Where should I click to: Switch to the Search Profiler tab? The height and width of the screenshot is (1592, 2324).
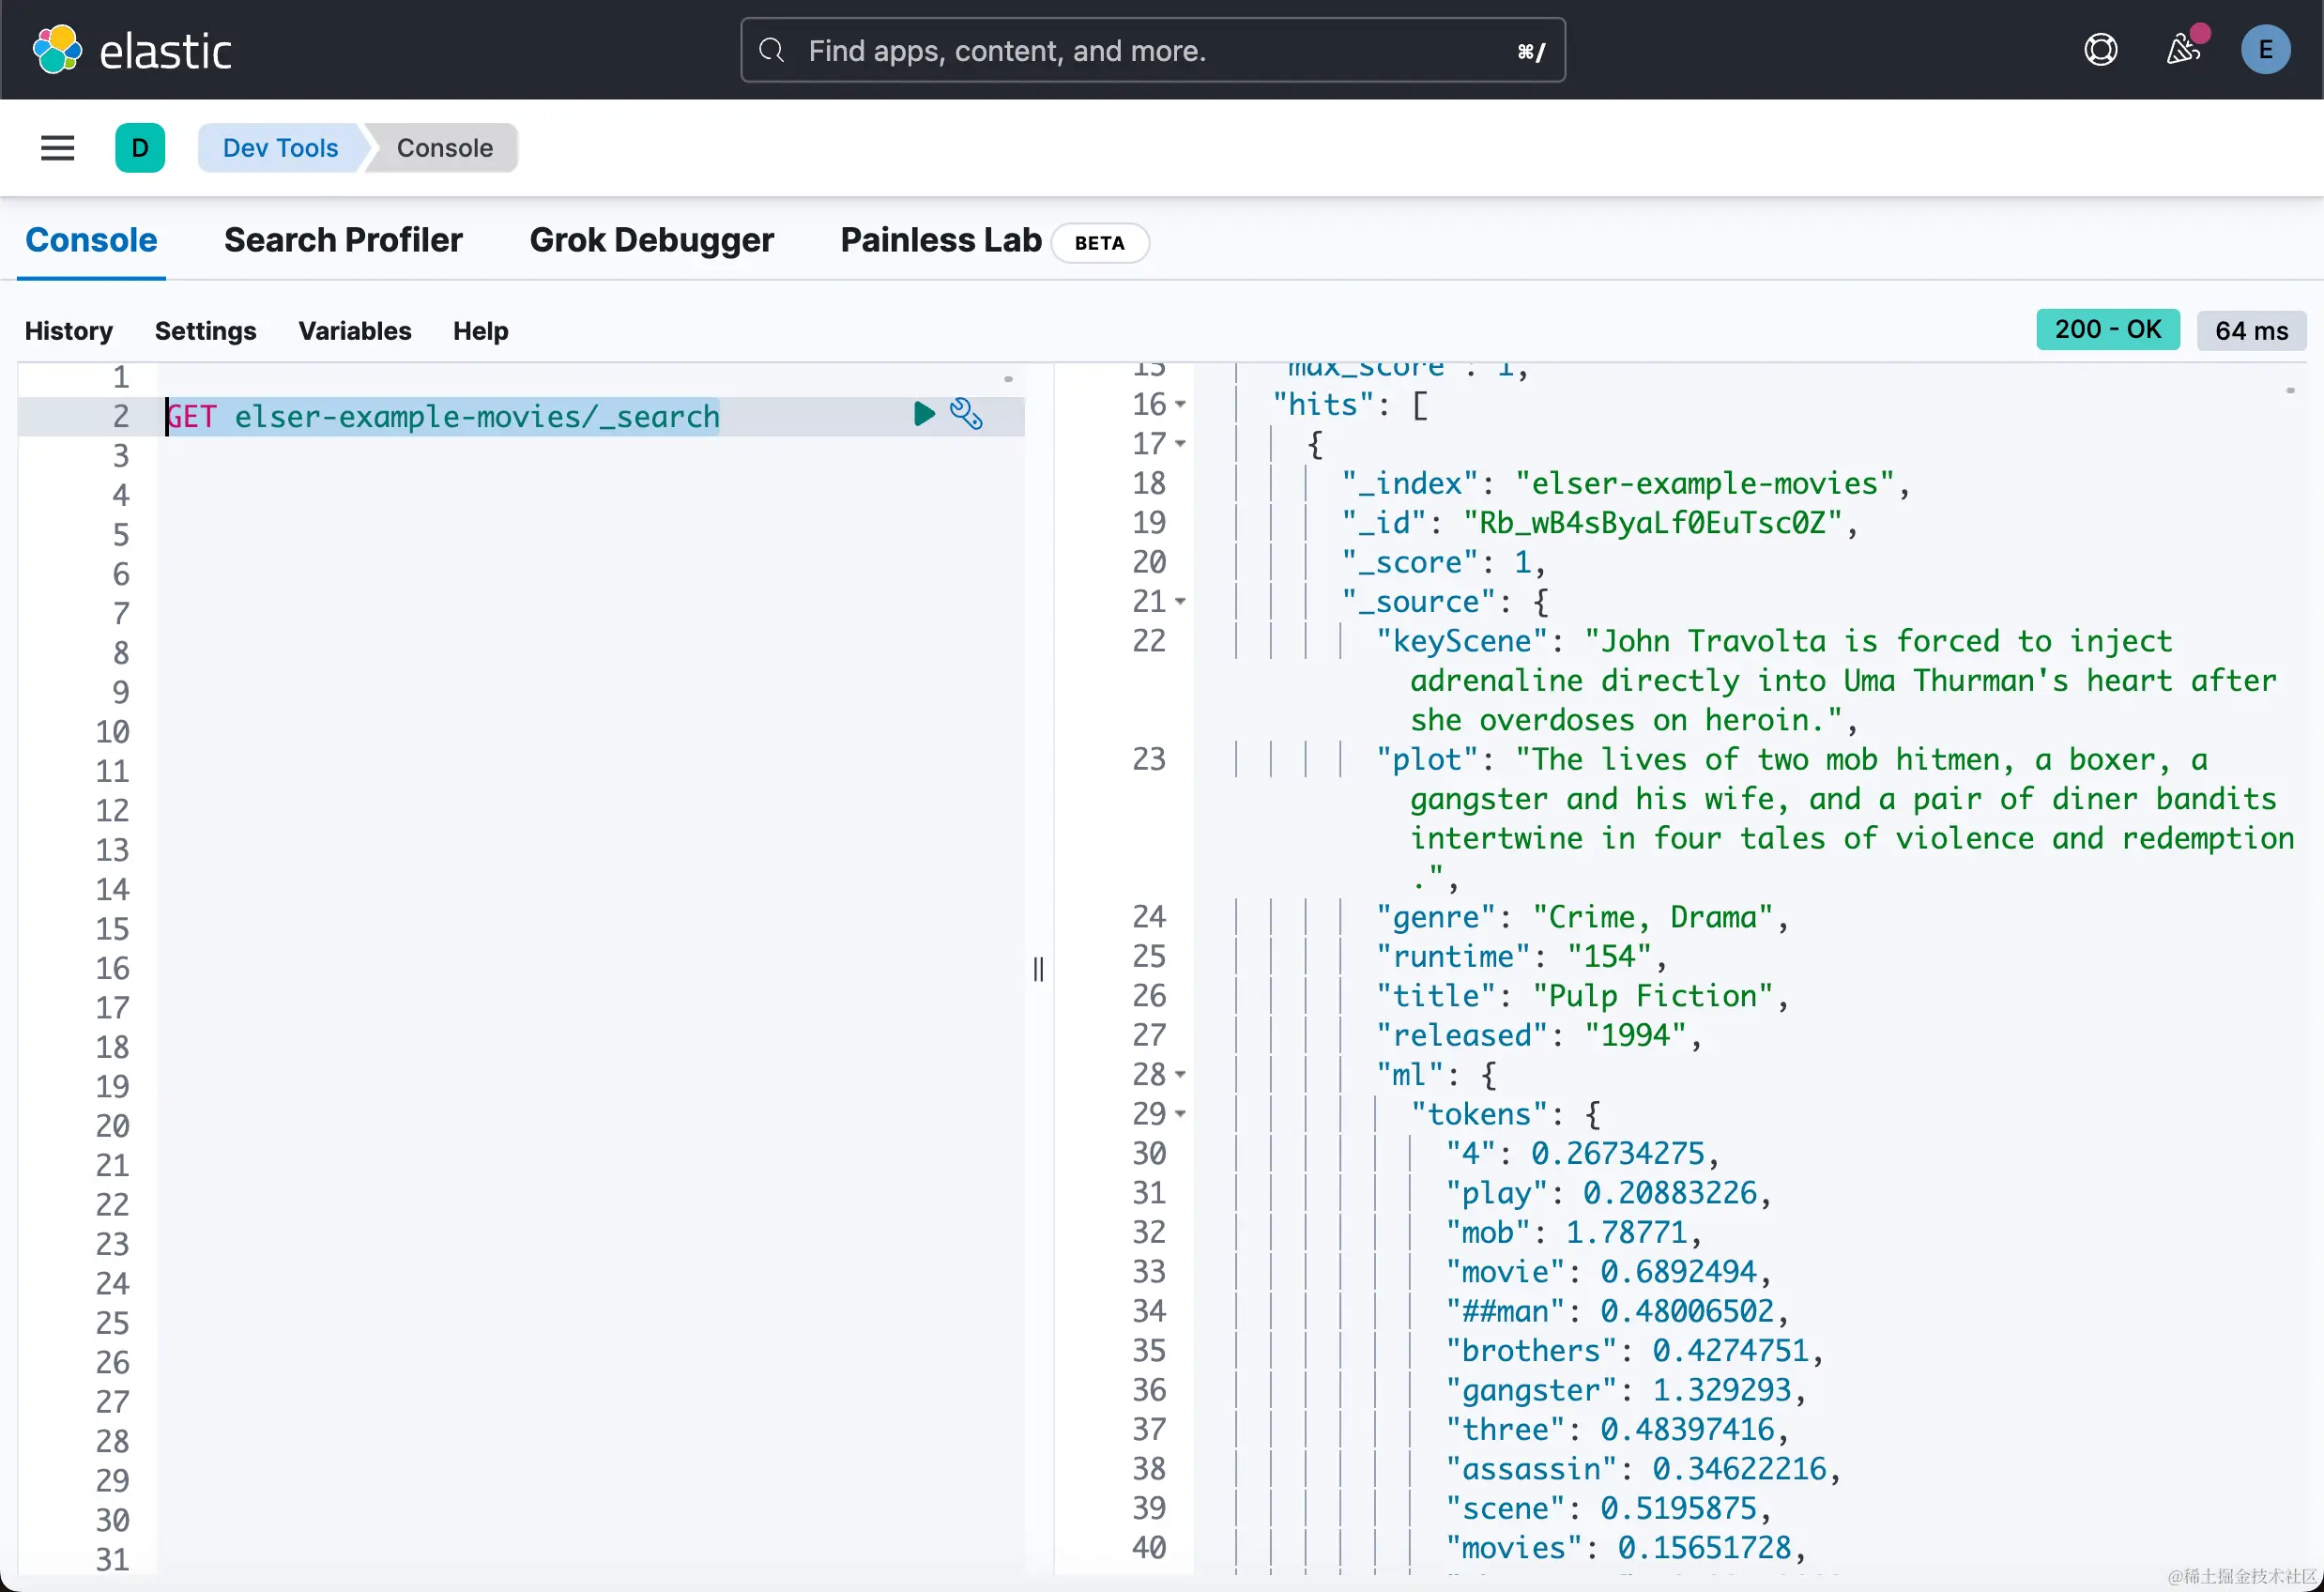point(343,240)
